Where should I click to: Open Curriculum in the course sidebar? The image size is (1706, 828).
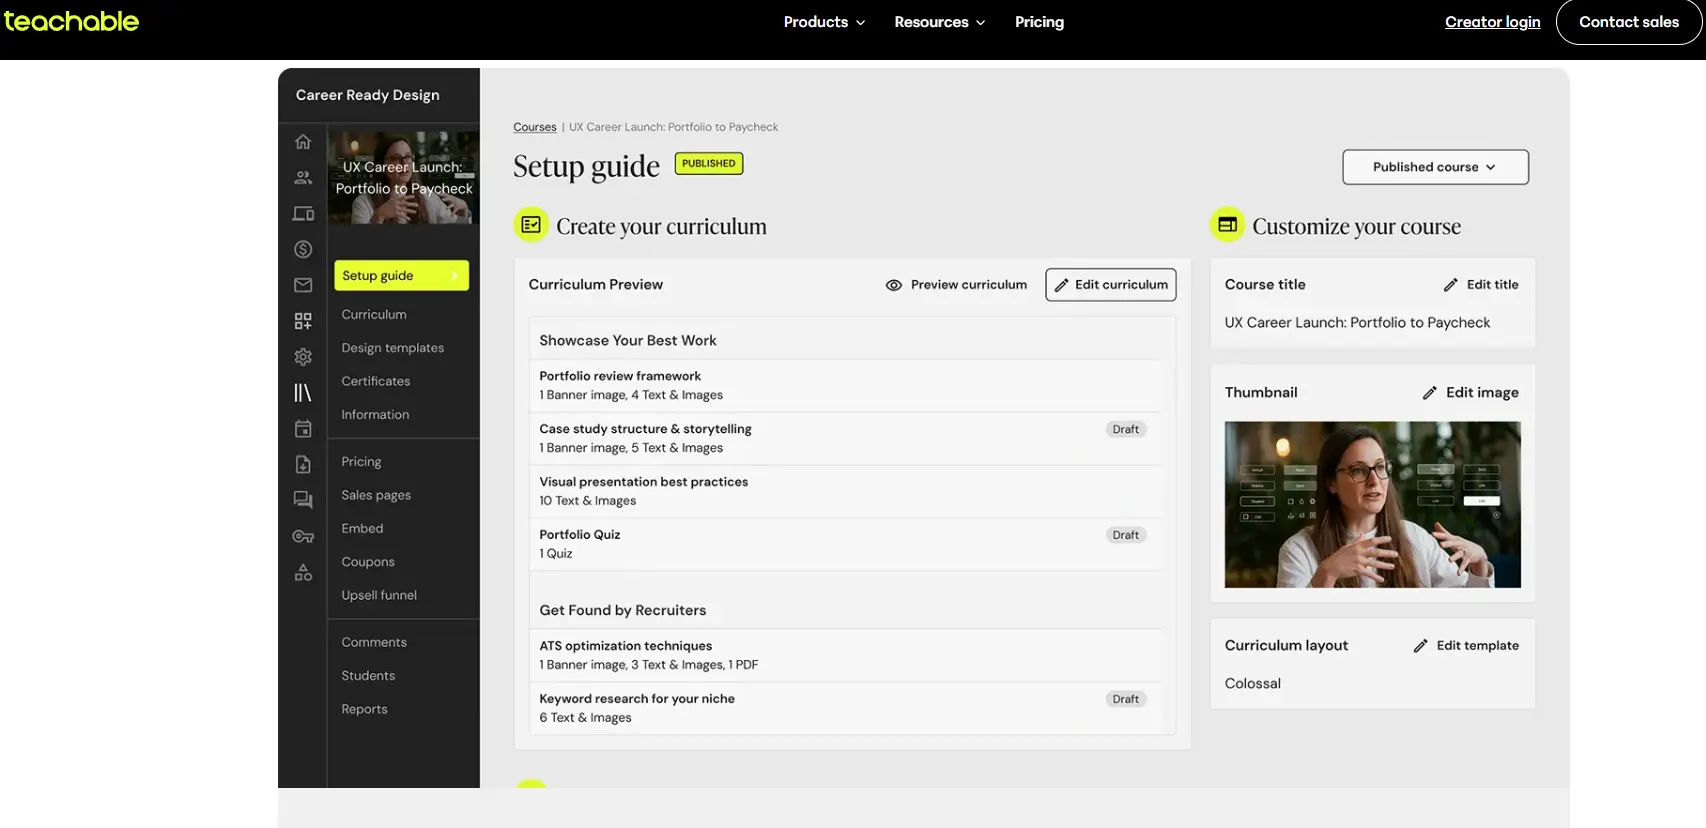374,314
